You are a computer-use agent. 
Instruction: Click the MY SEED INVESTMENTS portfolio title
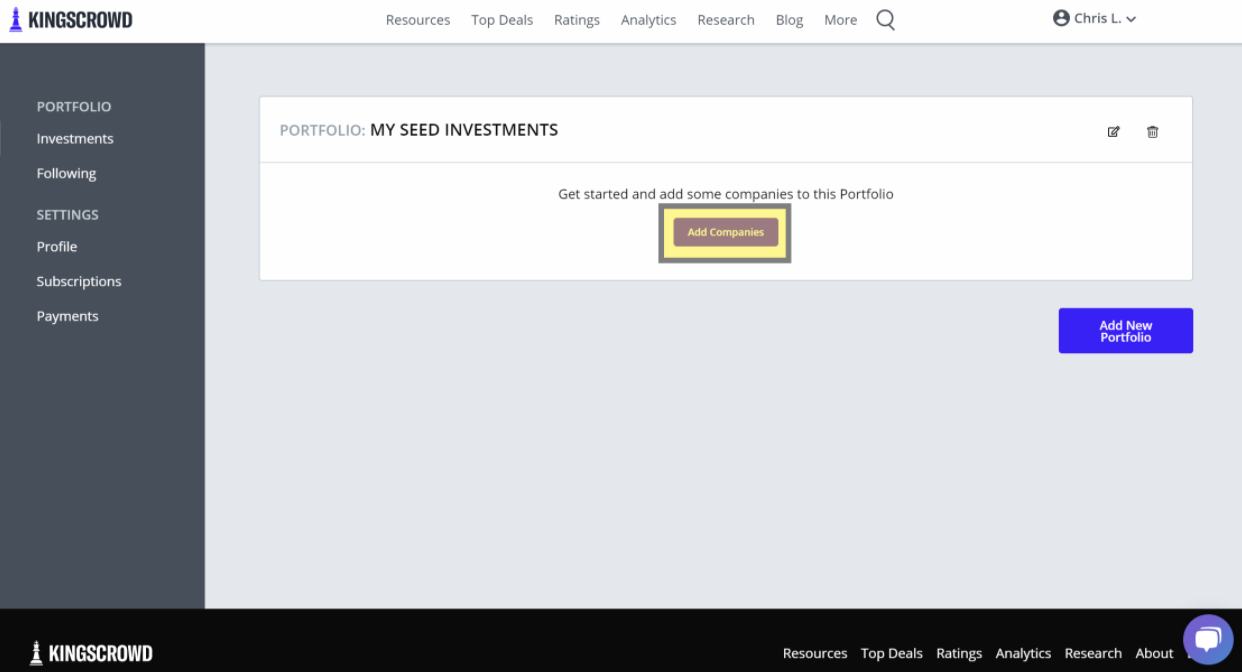coord(464,130)
